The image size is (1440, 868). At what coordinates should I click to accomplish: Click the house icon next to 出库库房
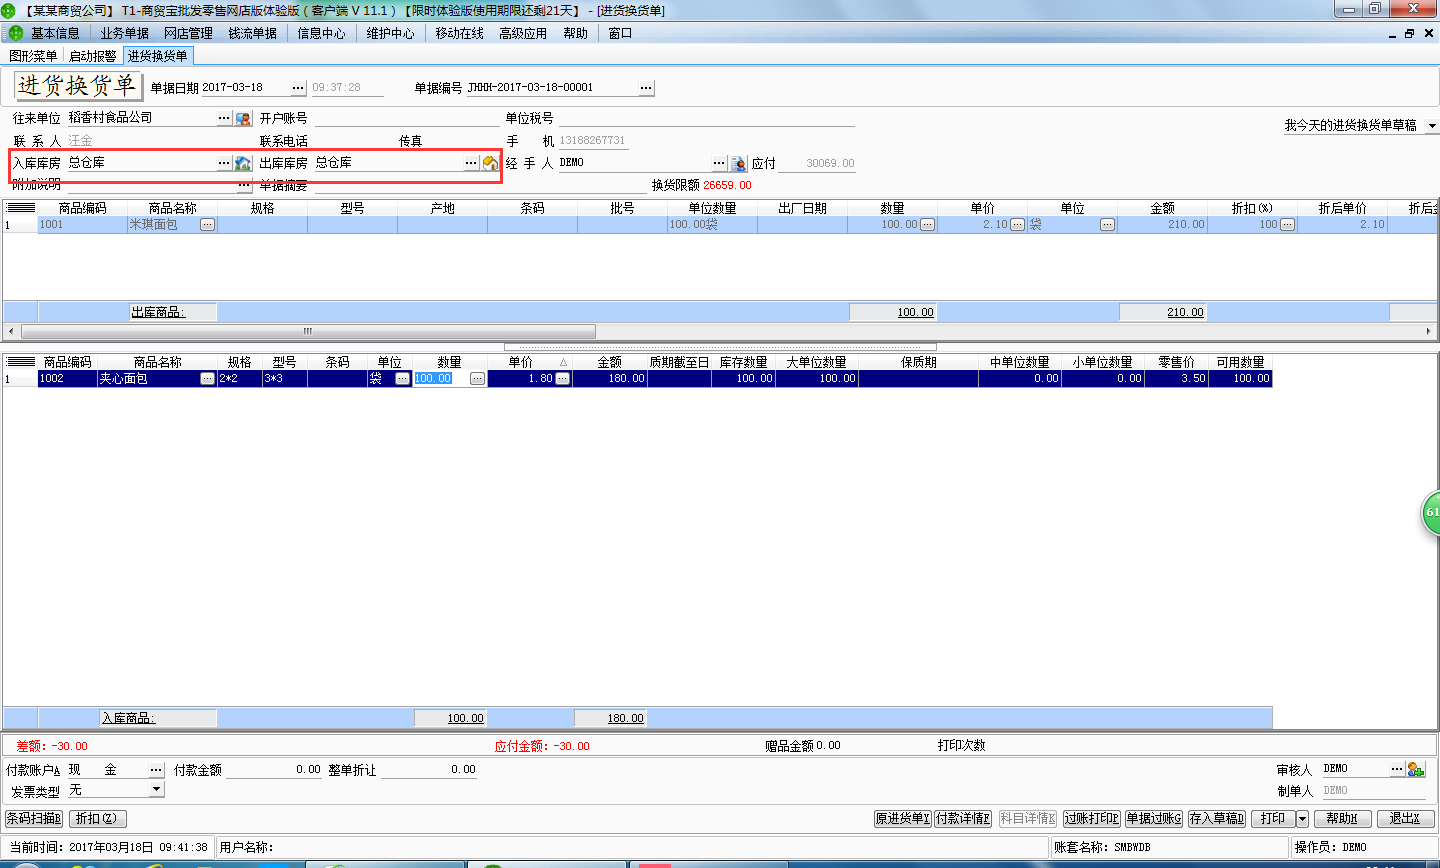click(x=490, y=163)
